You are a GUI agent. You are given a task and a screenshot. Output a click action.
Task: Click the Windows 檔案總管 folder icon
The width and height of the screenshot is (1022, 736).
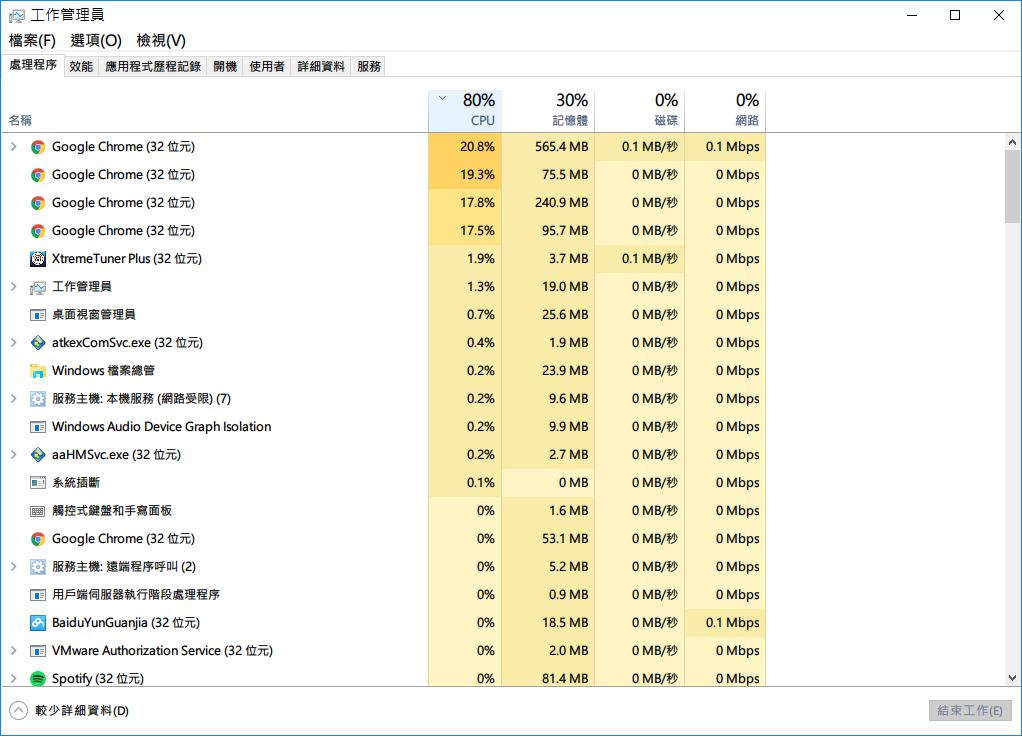[38, 371]
